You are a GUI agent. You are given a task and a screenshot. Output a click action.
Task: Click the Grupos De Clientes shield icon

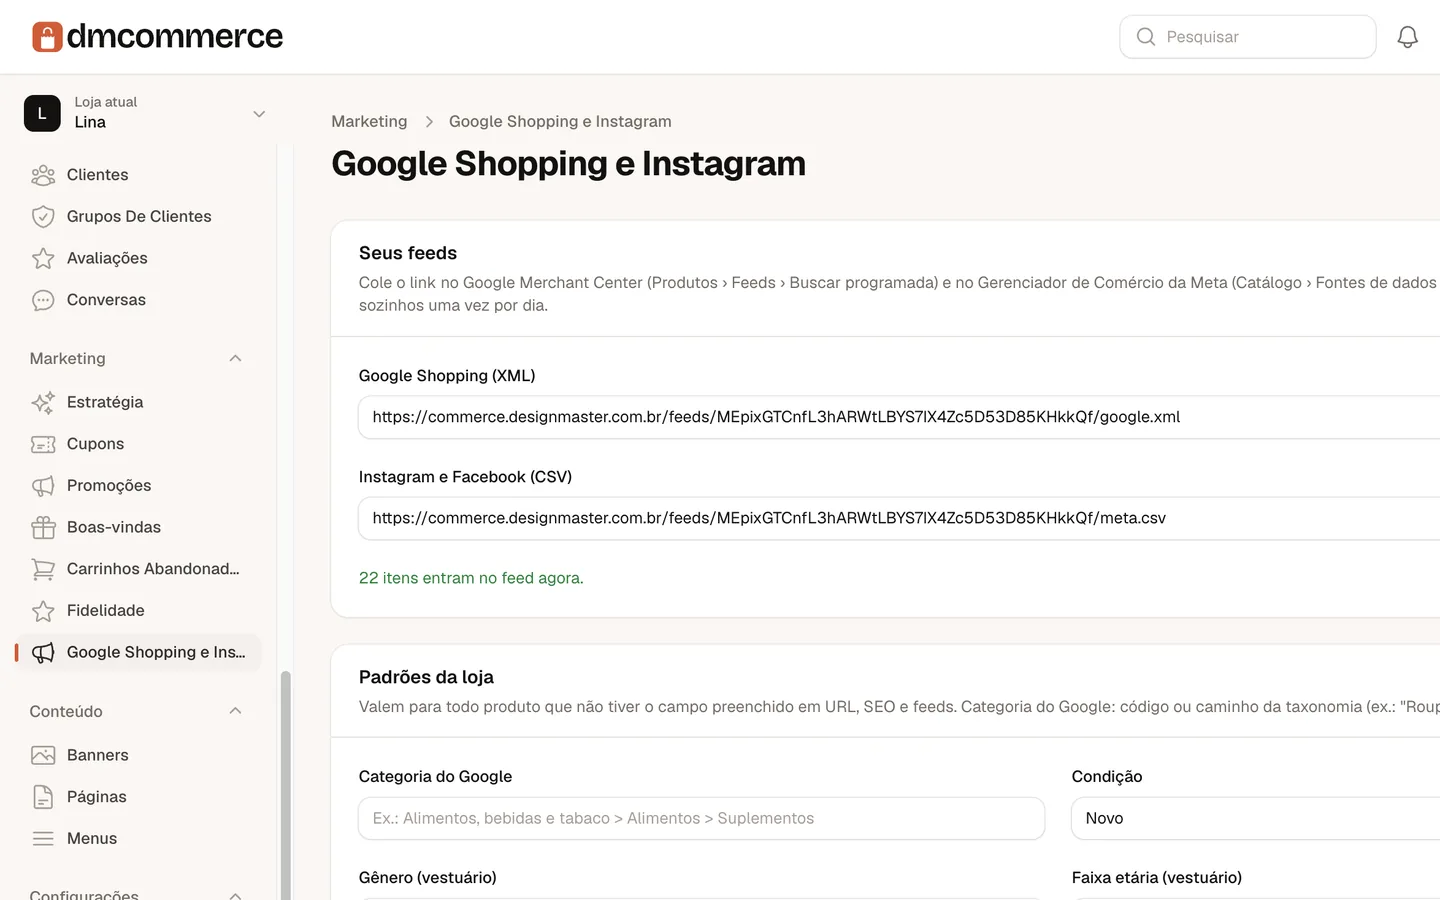click(43, 217)
